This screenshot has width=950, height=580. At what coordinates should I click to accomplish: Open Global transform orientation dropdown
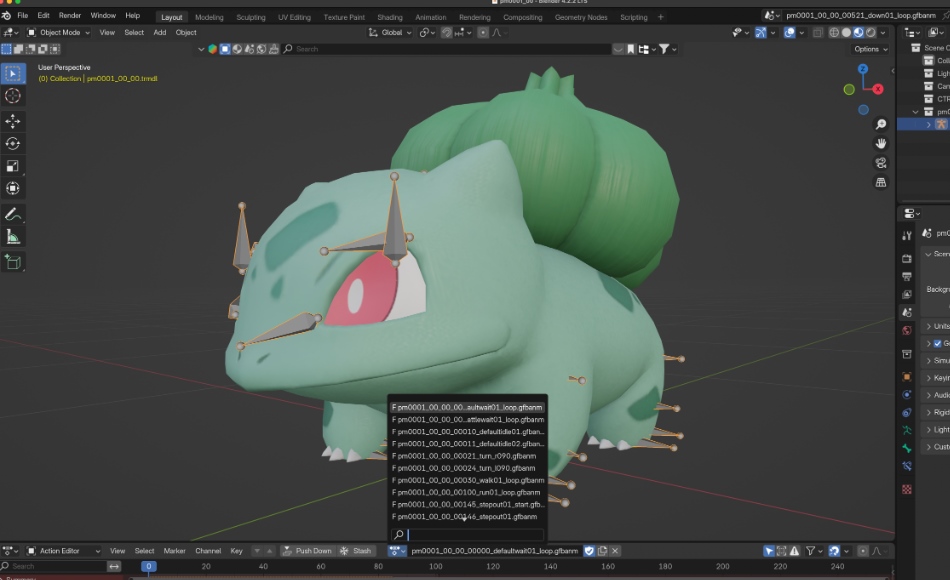[x=390, y=33]
